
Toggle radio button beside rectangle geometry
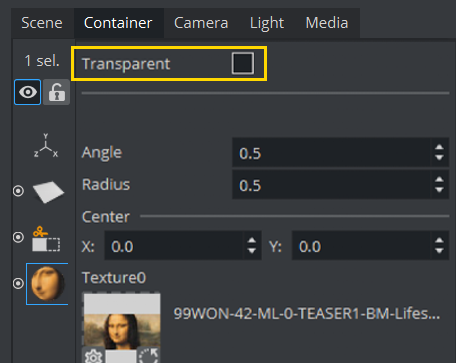pos(18,191)
